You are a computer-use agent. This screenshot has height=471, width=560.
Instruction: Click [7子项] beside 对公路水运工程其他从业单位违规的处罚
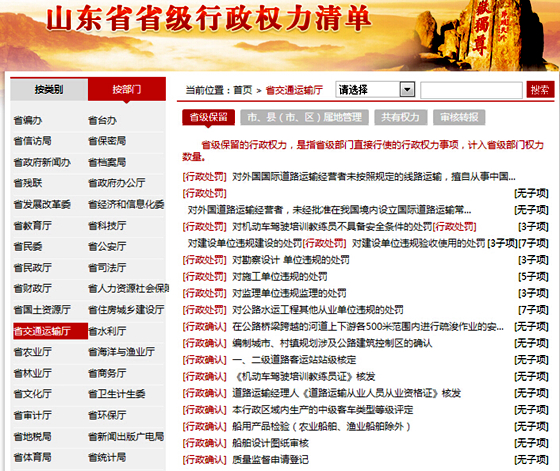click(x=533, y=310)
